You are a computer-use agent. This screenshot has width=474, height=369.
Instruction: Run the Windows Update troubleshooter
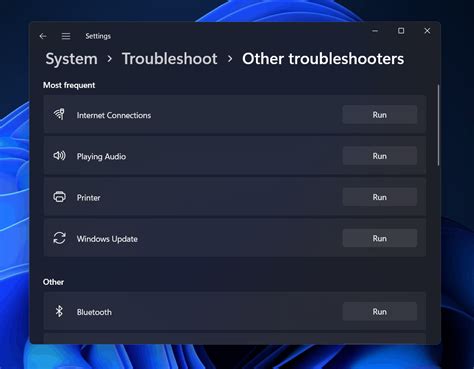(x=380, y=238)
